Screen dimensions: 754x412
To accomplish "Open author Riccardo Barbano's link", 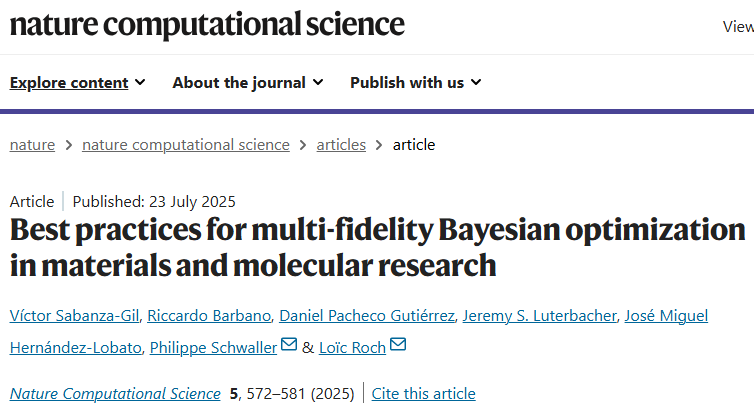I will click(209, 316).
